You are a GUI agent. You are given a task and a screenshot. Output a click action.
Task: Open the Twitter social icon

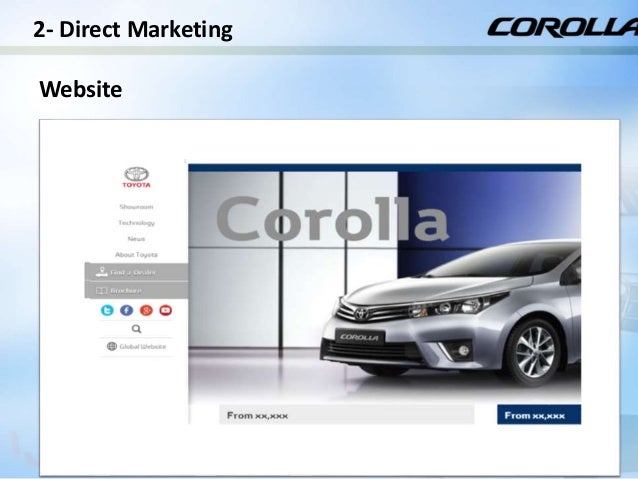pos(107,311)
